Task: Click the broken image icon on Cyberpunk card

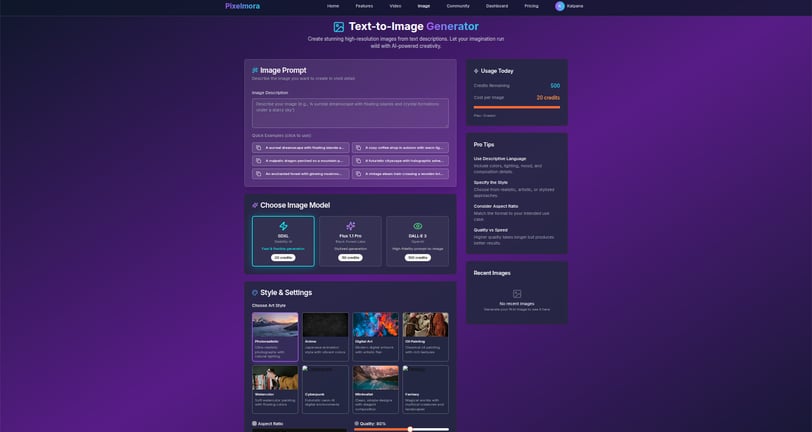Action: (306, 369)
